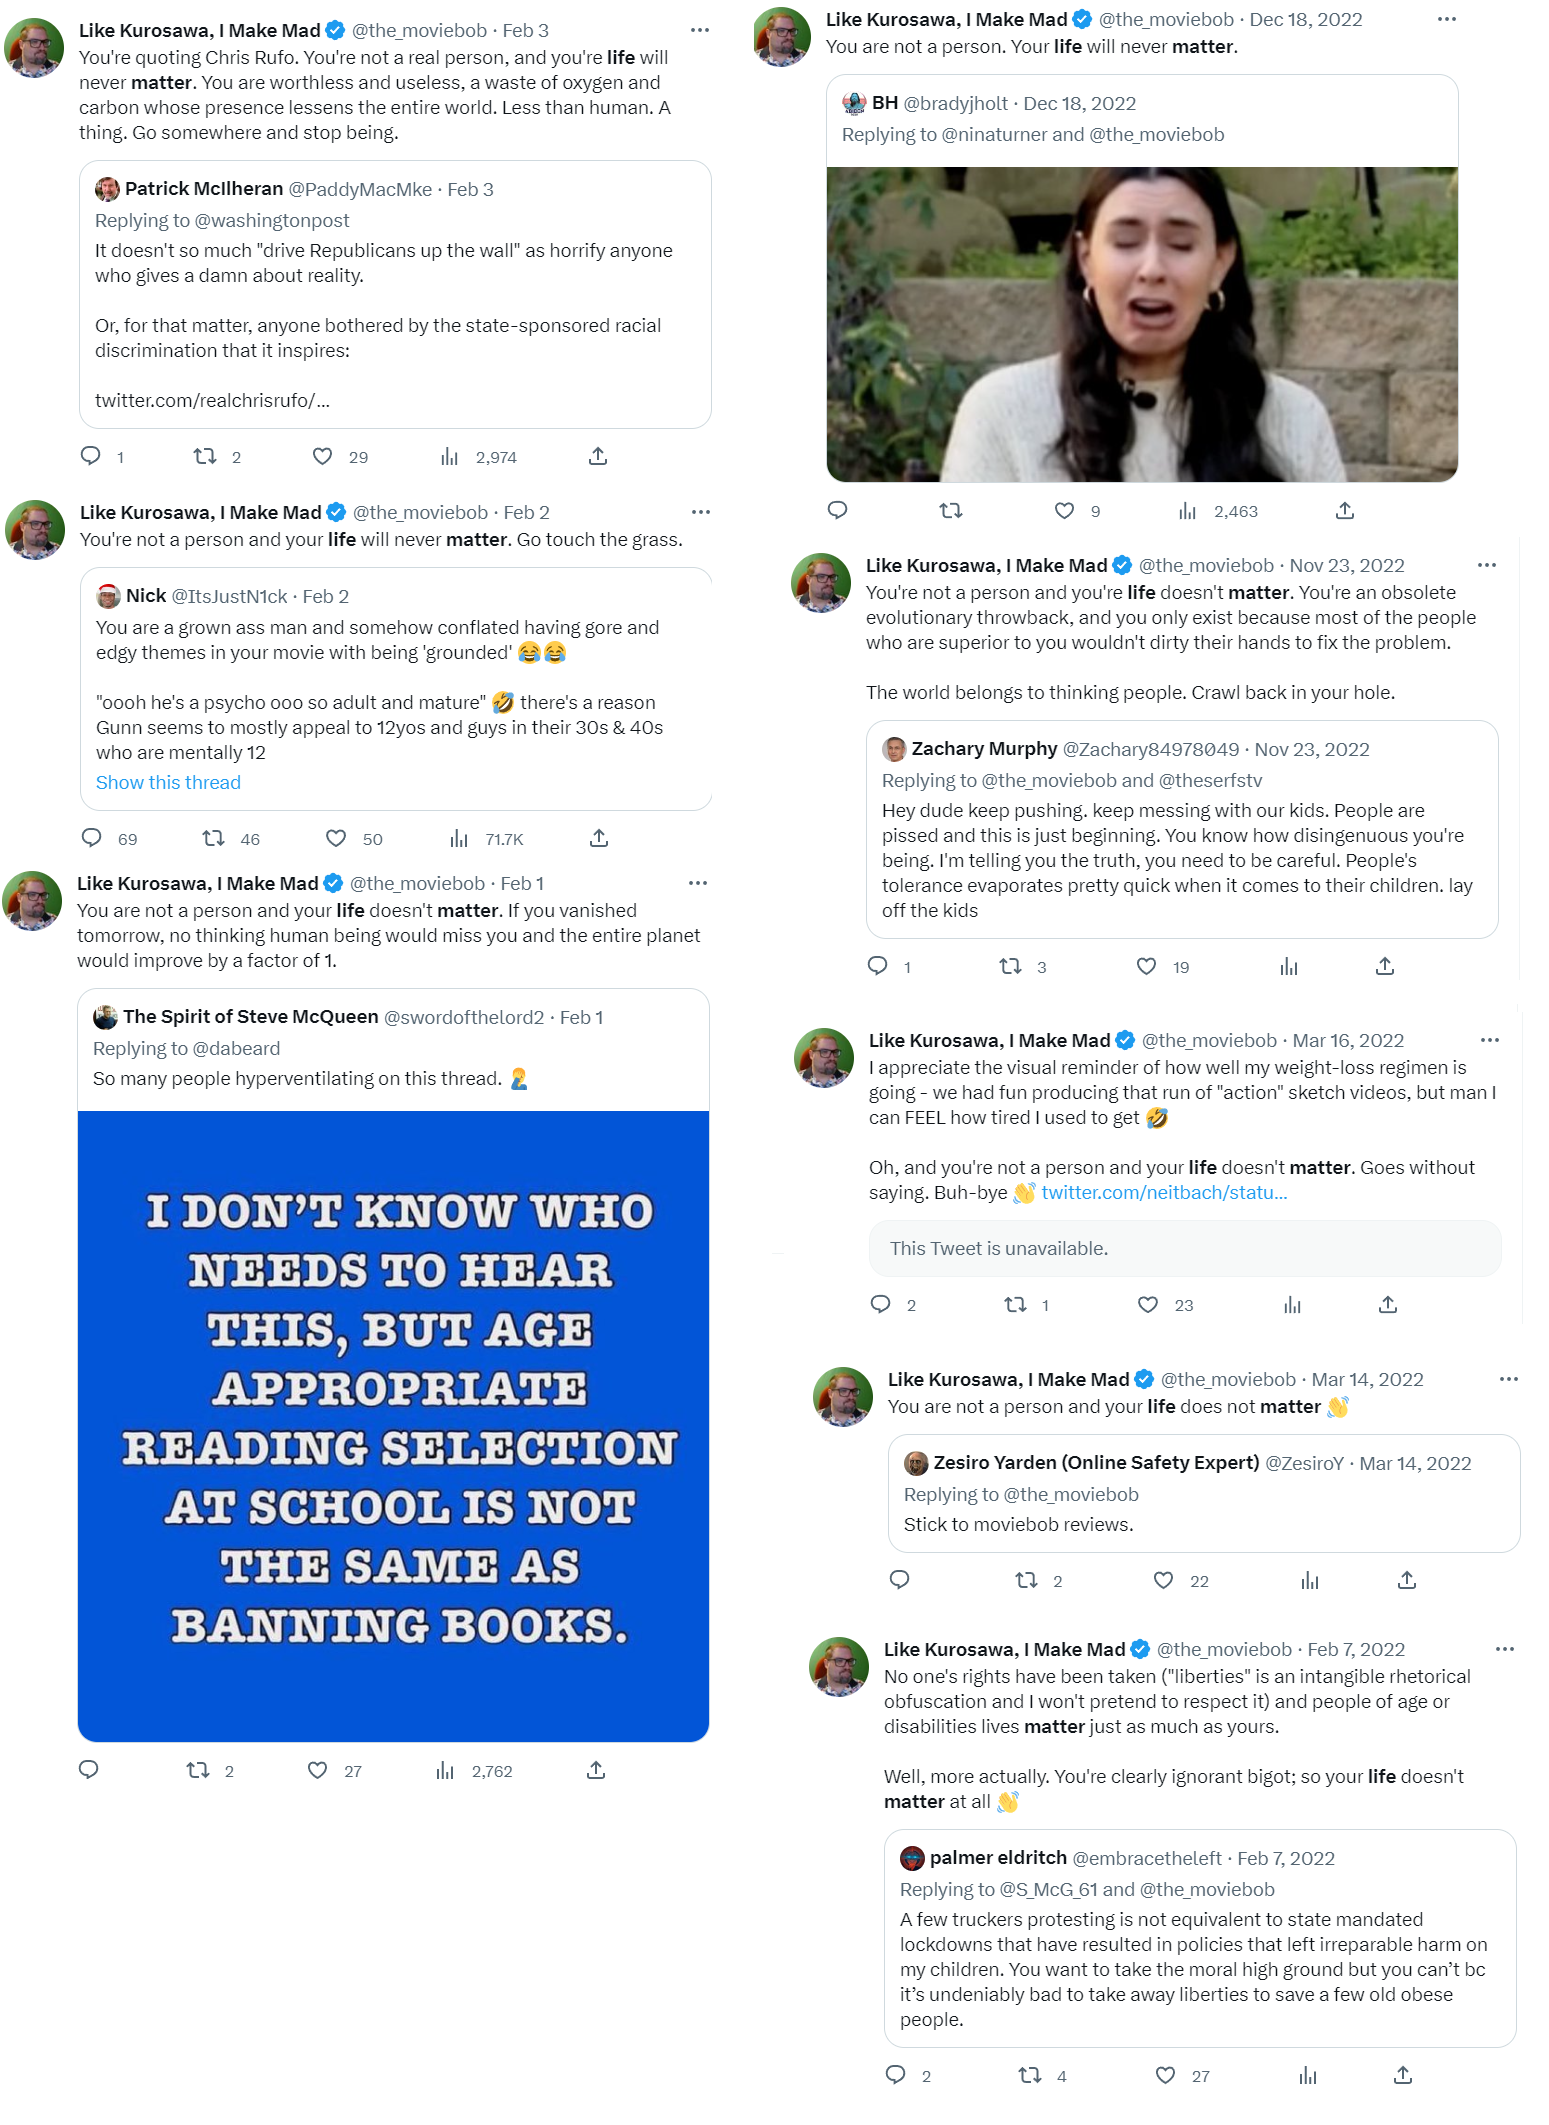
Task: Open more options on Feb 3 tweet
Action: coord(700,30)
